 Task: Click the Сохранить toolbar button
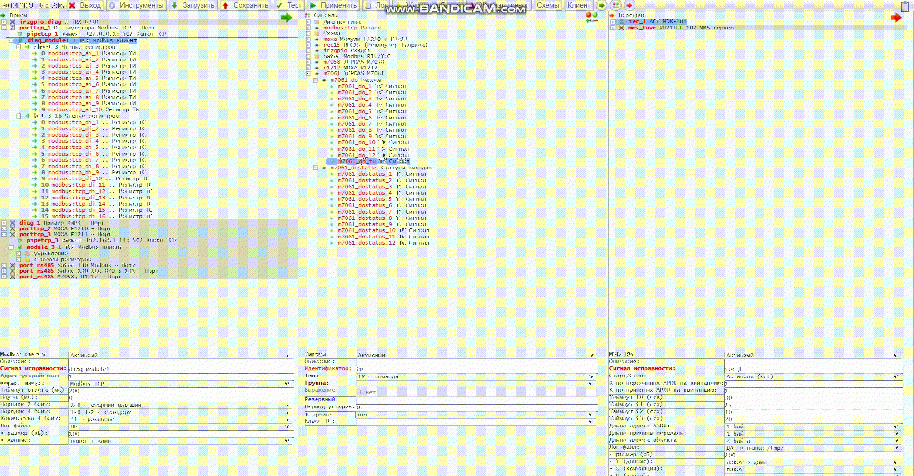[245, 5]
